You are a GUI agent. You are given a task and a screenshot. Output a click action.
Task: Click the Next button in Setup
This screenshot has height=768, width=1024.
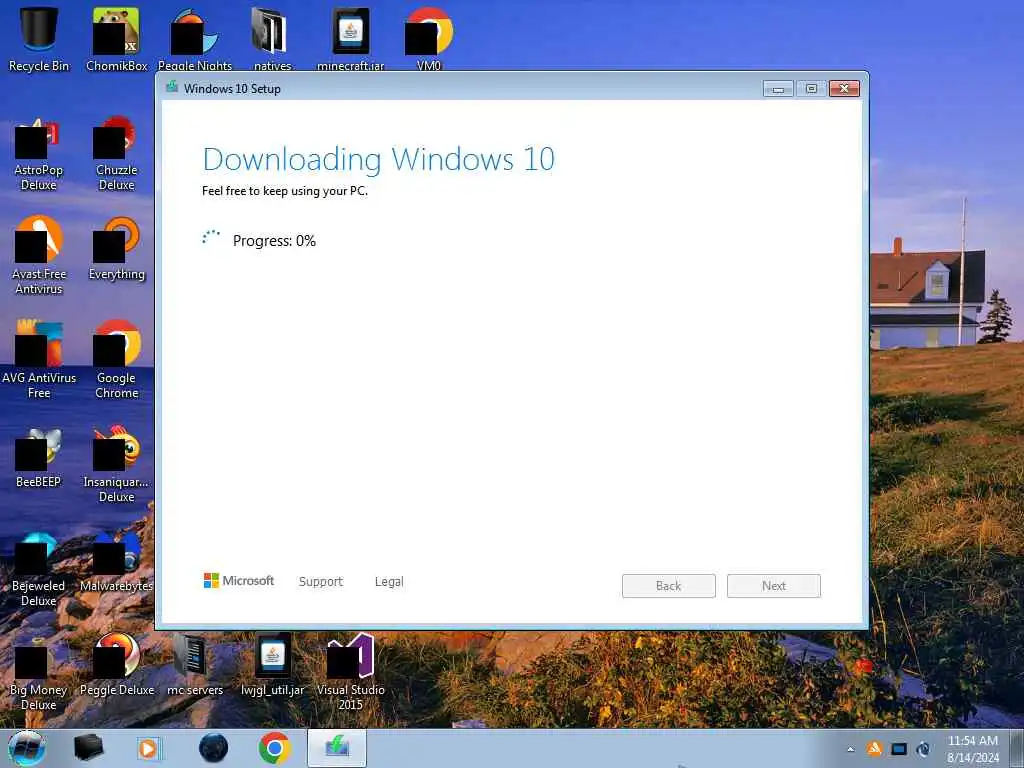(774, 586)
